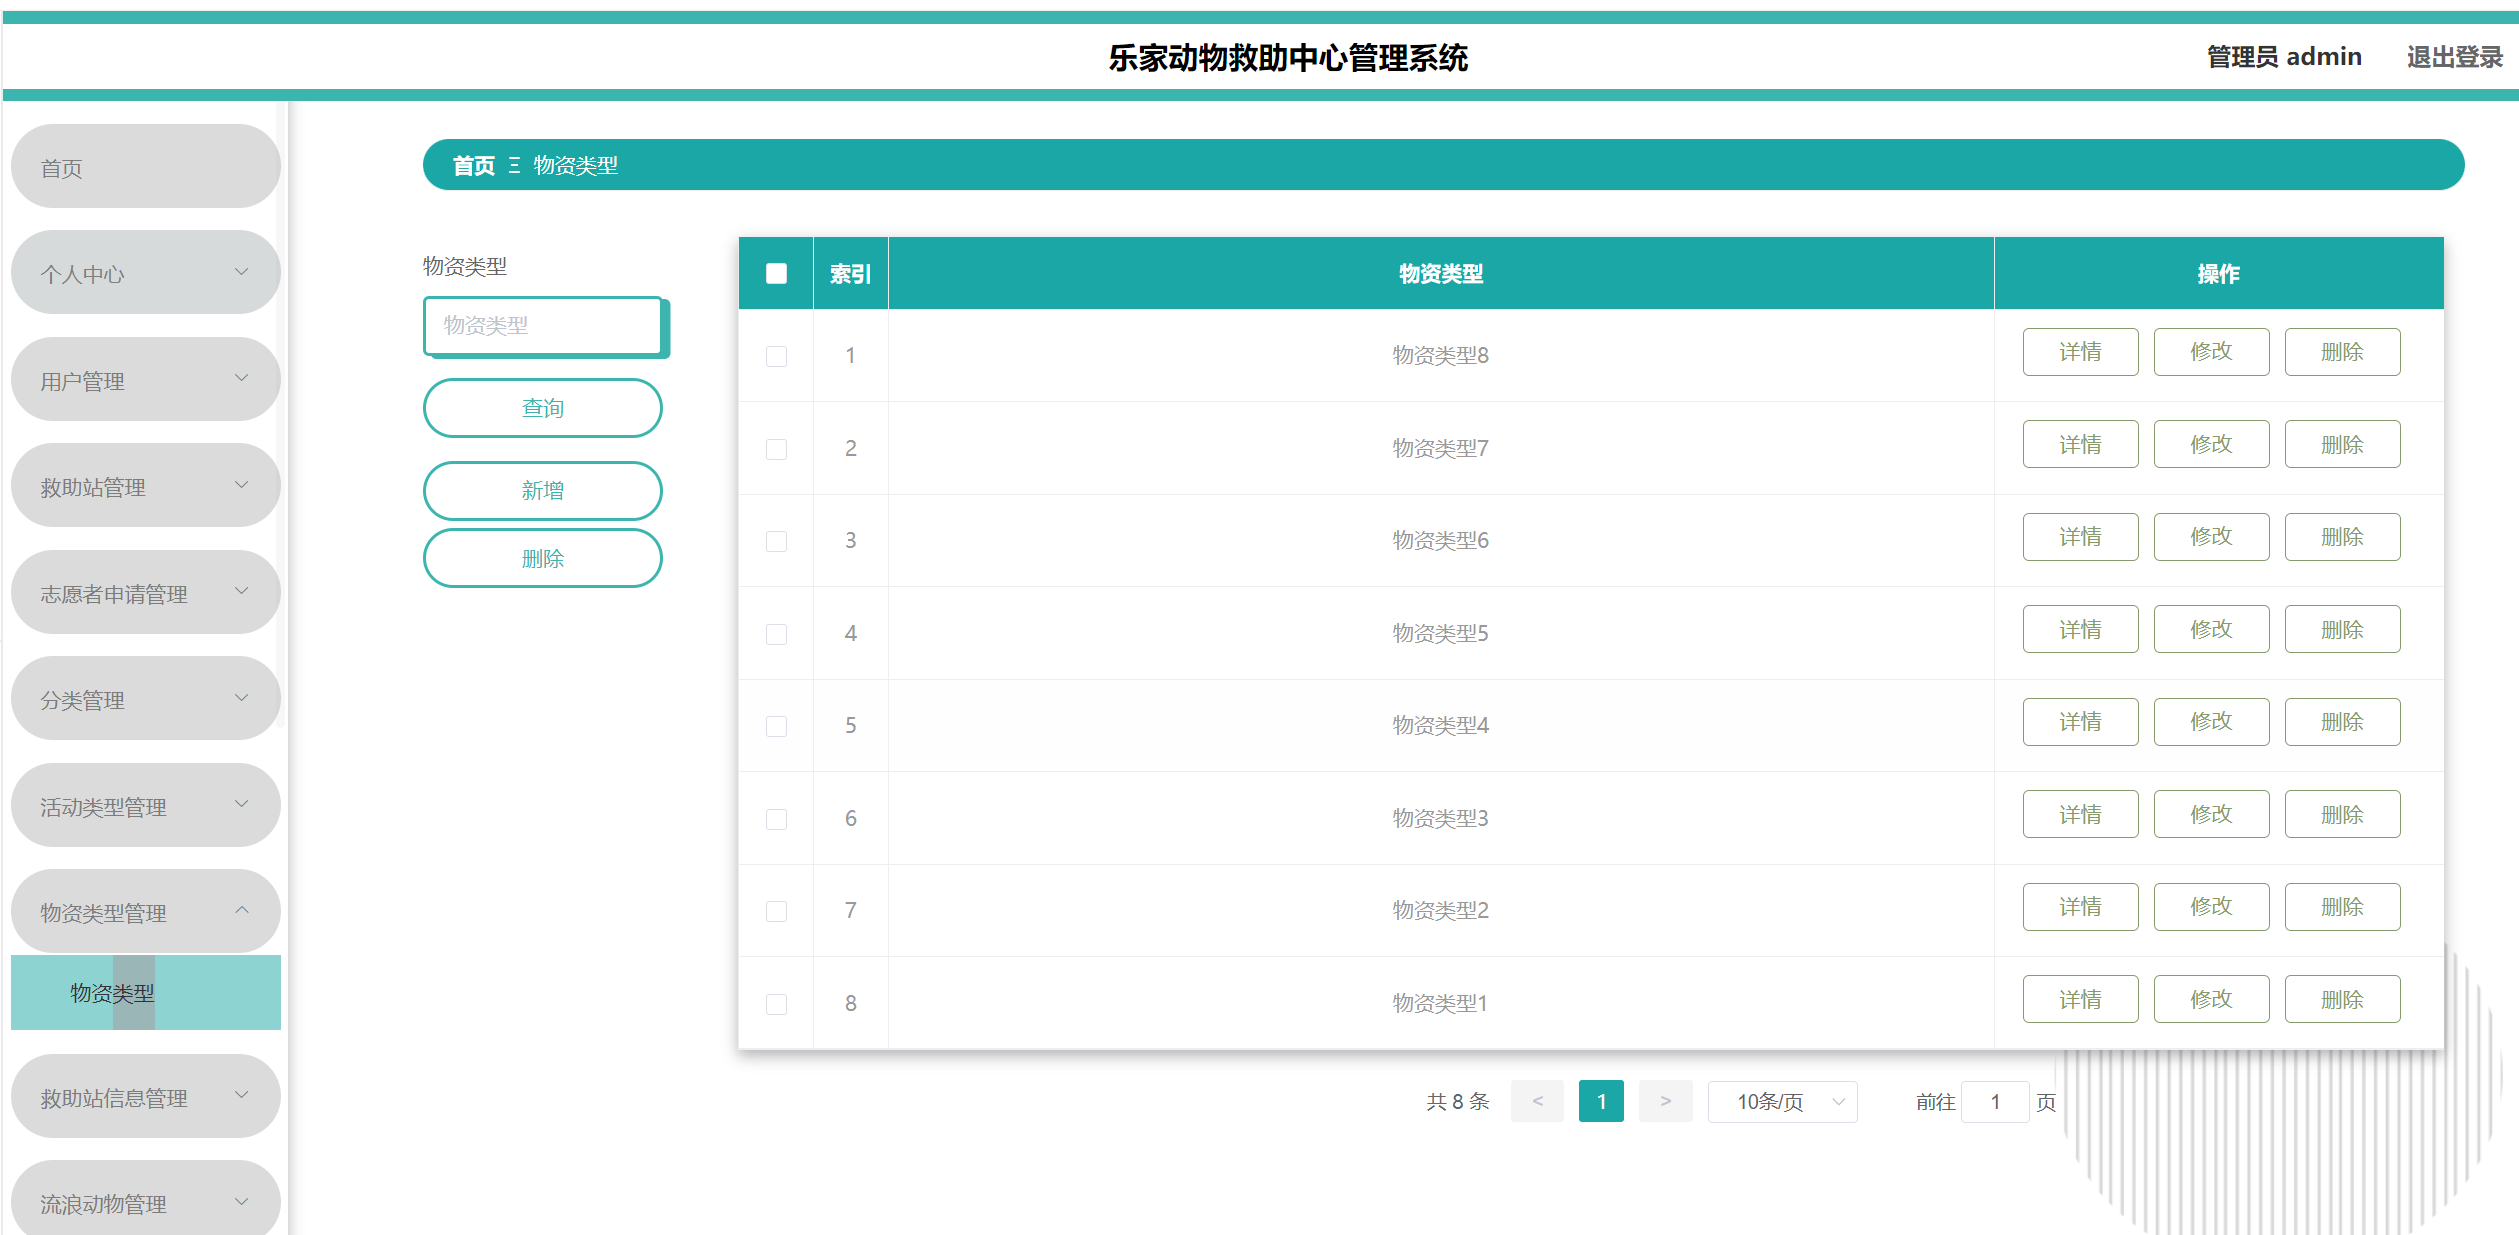Click 删除 for 物资类型3
The image size is (2519, 1235).
click(2342, 815)
